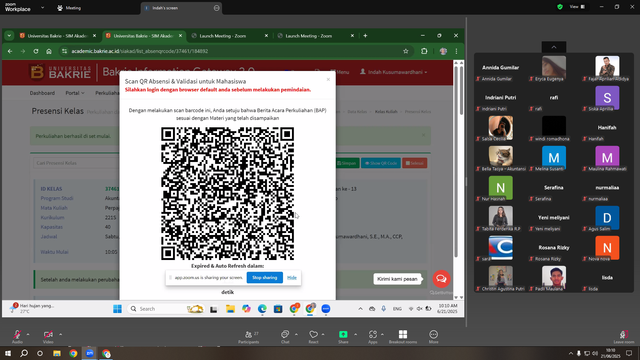Viewport: 640px width, 360px height.
Task: Switch to first Universitas Bakrie browser tab
Action: [58, 36]
